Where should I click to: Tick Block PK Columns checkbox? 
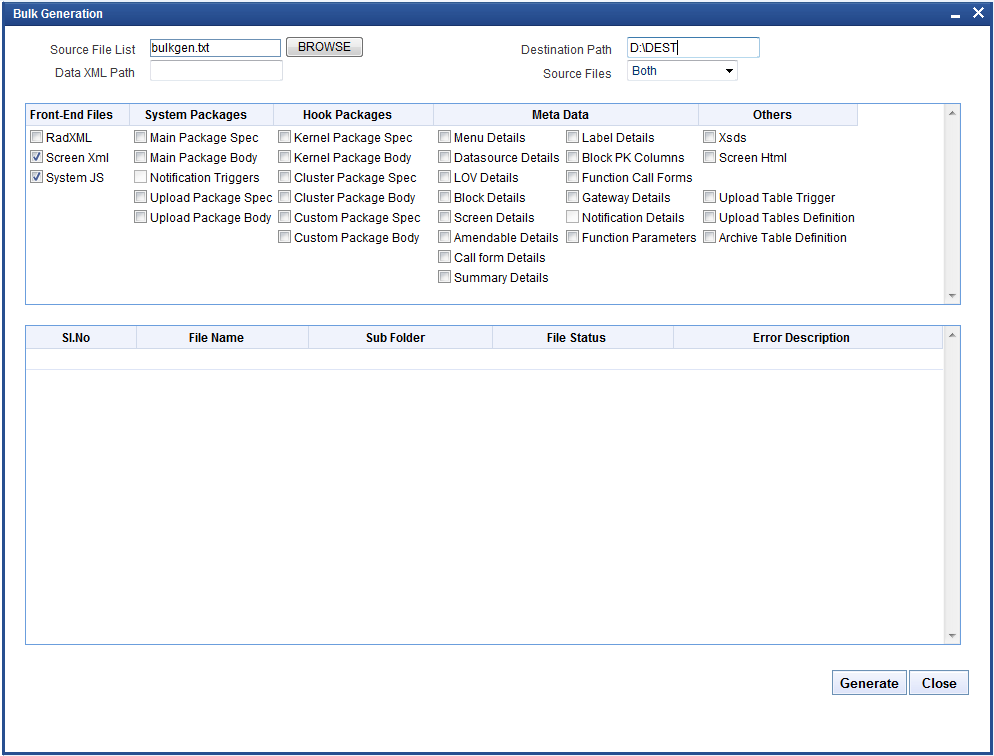572,157
